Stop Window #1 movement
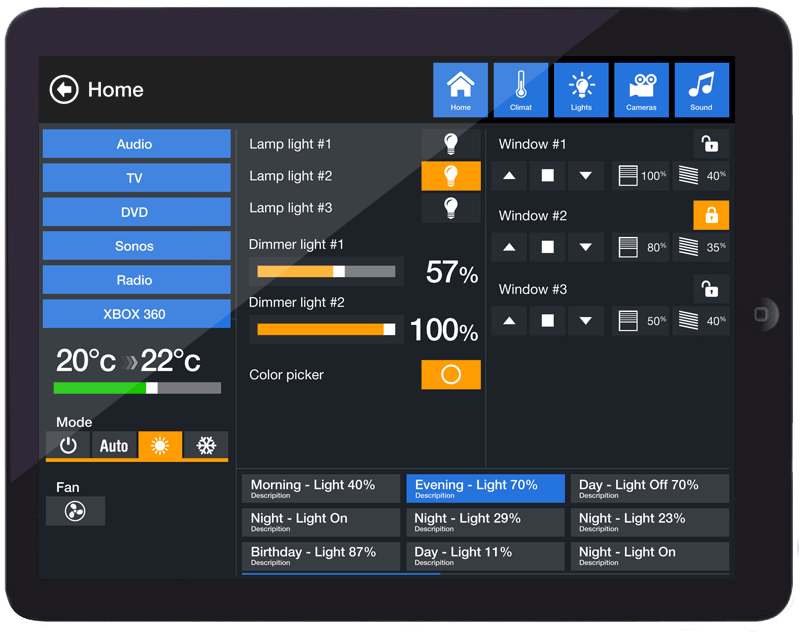 pyautogui.click(x=547, y=176)
